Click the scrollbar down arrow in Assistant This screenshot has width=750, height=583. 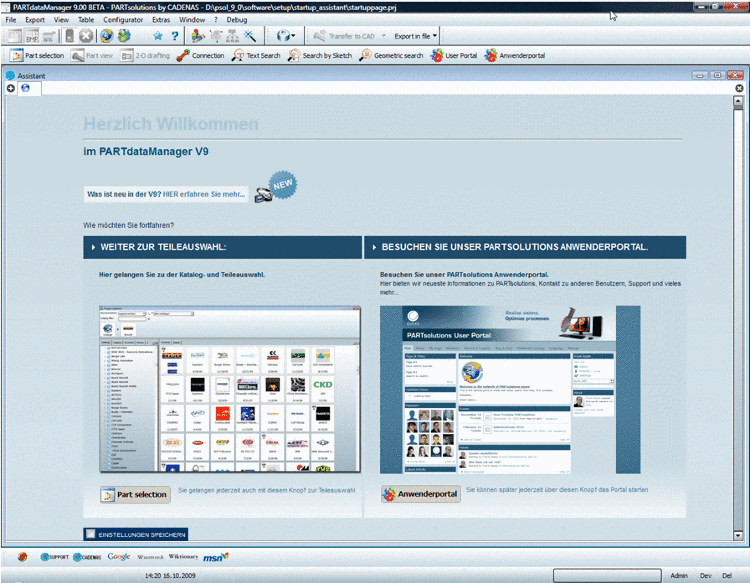tap(738, 536)
